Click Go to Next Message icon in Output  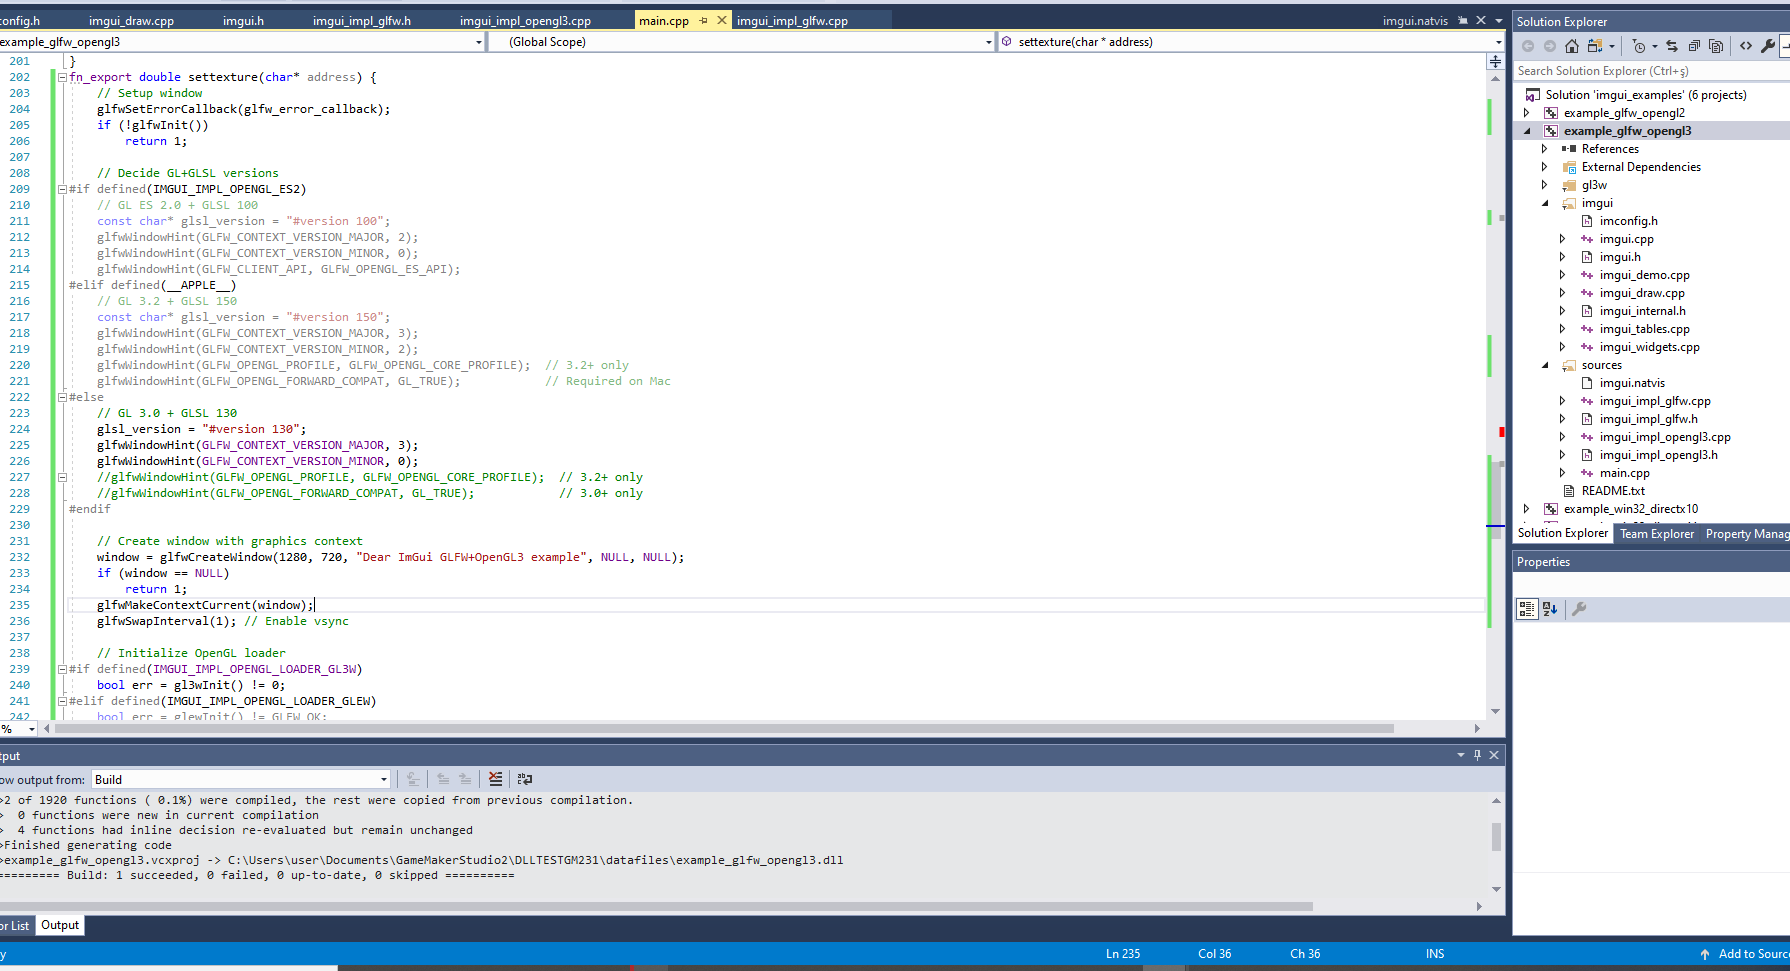click(x=465, y=779)
